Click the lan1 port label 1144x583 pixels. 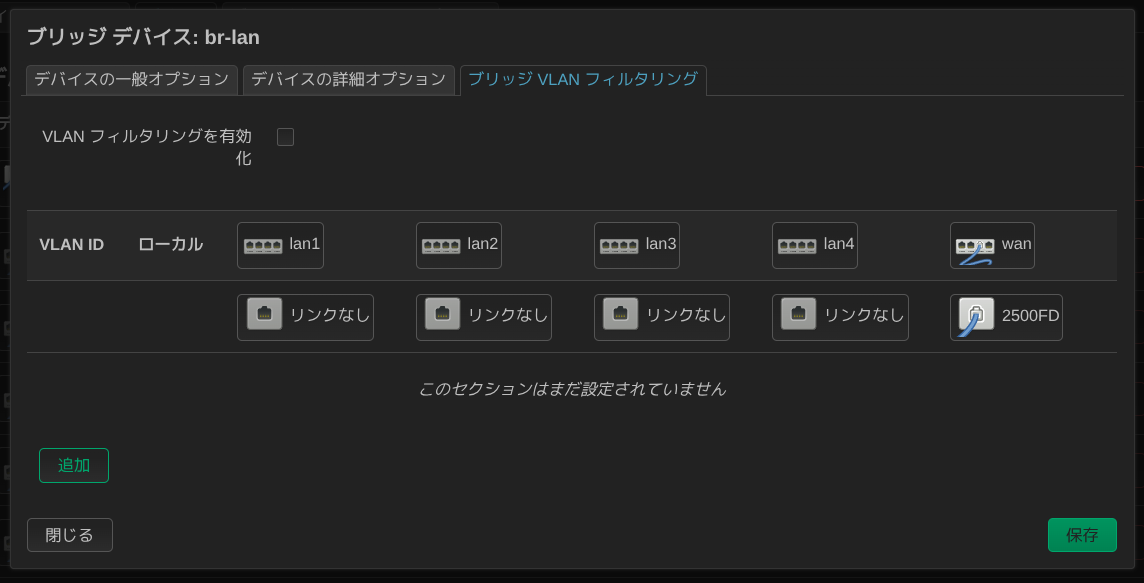pyautogui.click(x=304, y=244)
